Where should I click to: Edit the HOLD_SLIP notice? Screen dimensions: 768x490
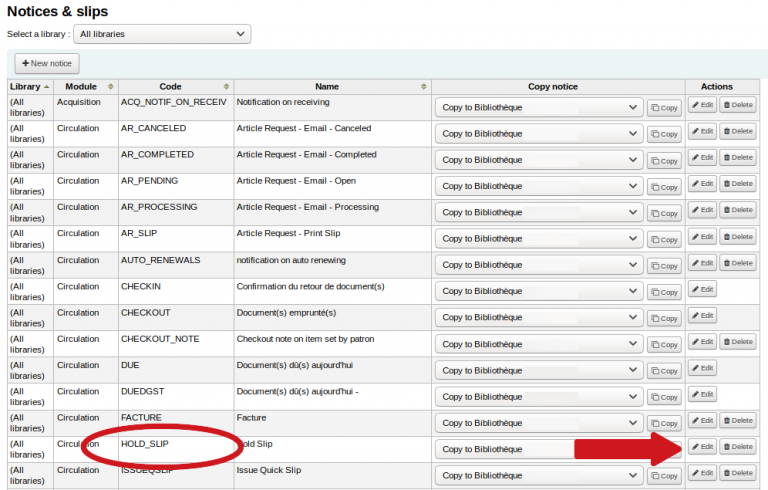pos(702,447)
